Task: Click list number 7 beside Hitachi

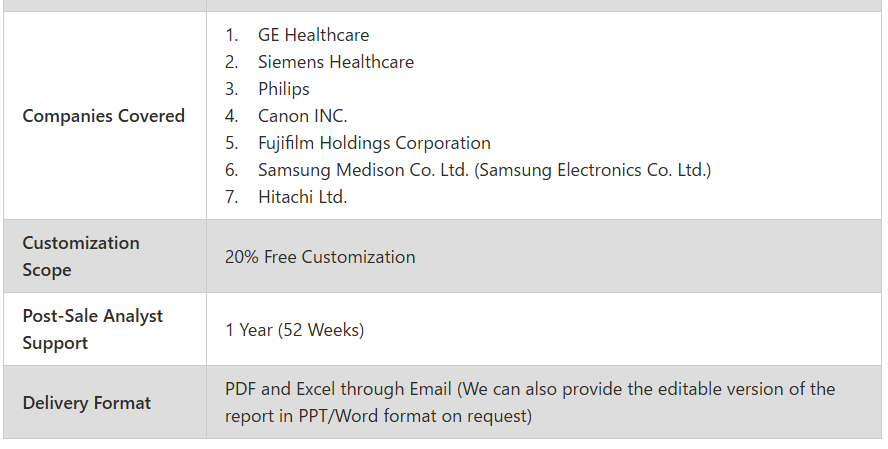Action: (x=231, y=197)
